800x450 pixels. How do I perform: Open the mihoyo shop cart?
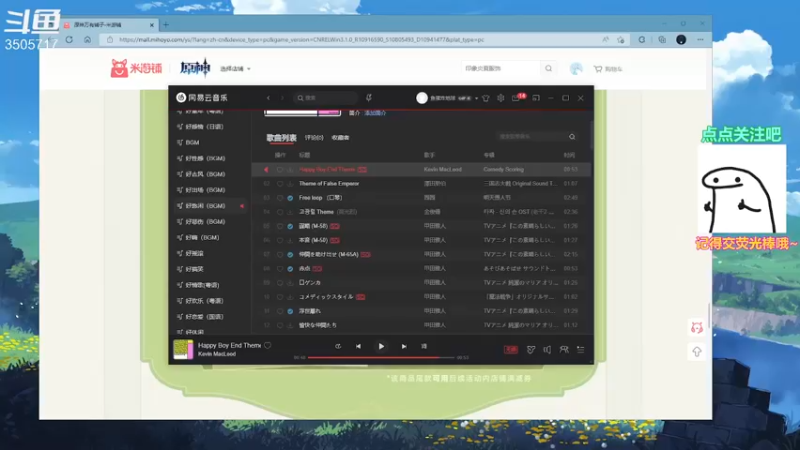coord(608,69)
